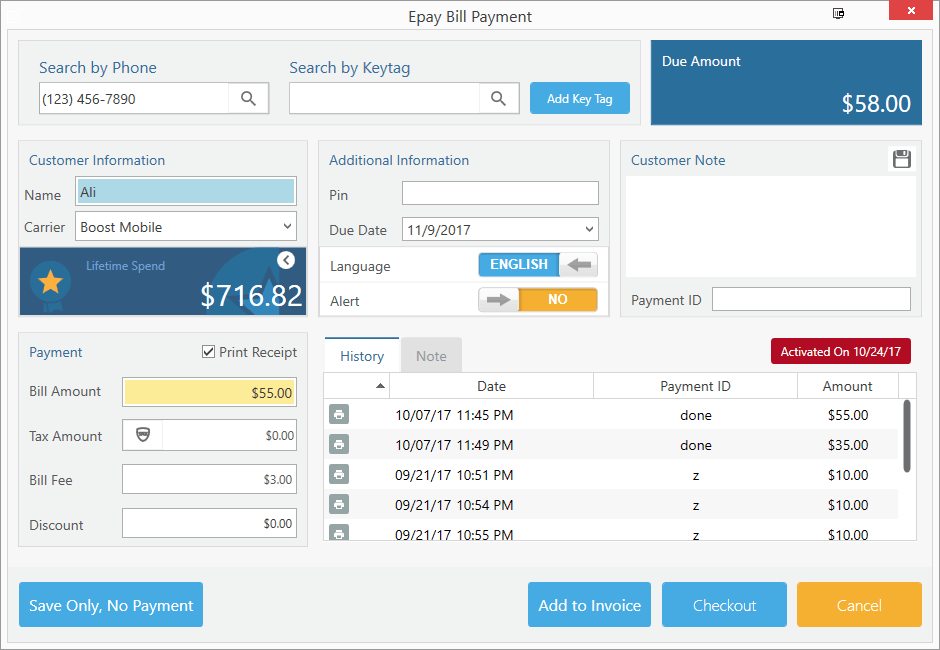Screen dimensions: 940x650
Task: Click the Checkout button
Action: 724,605
